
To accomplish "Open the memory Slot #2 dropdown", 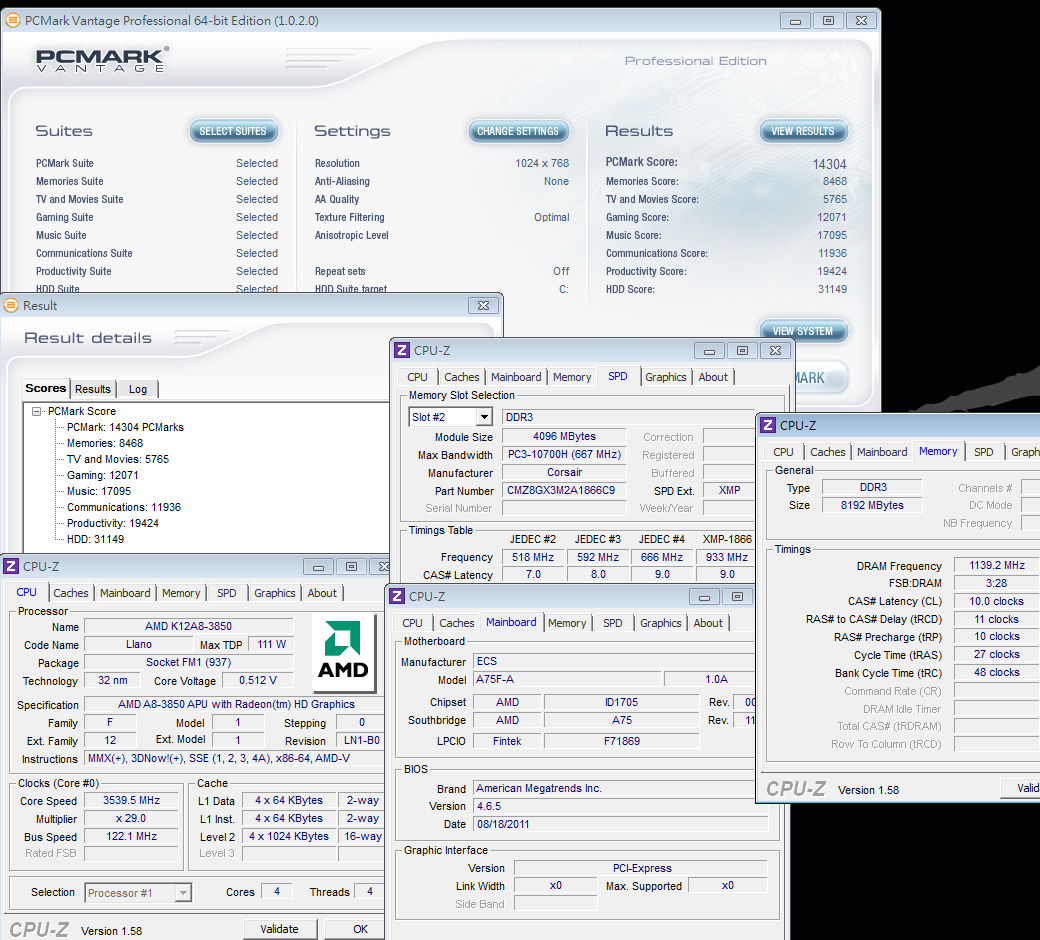I will 484,417.
